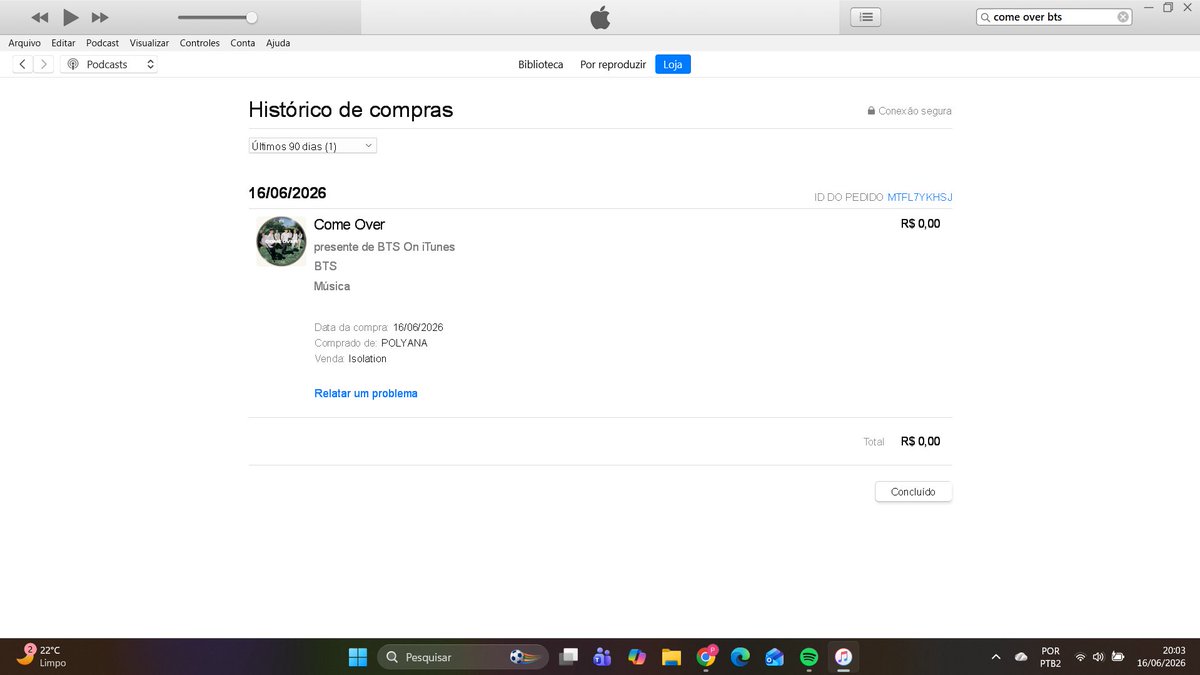1200x675 pixels.
Task: Click the taskbar Pesquisar search box
Action: coord(463,657)
